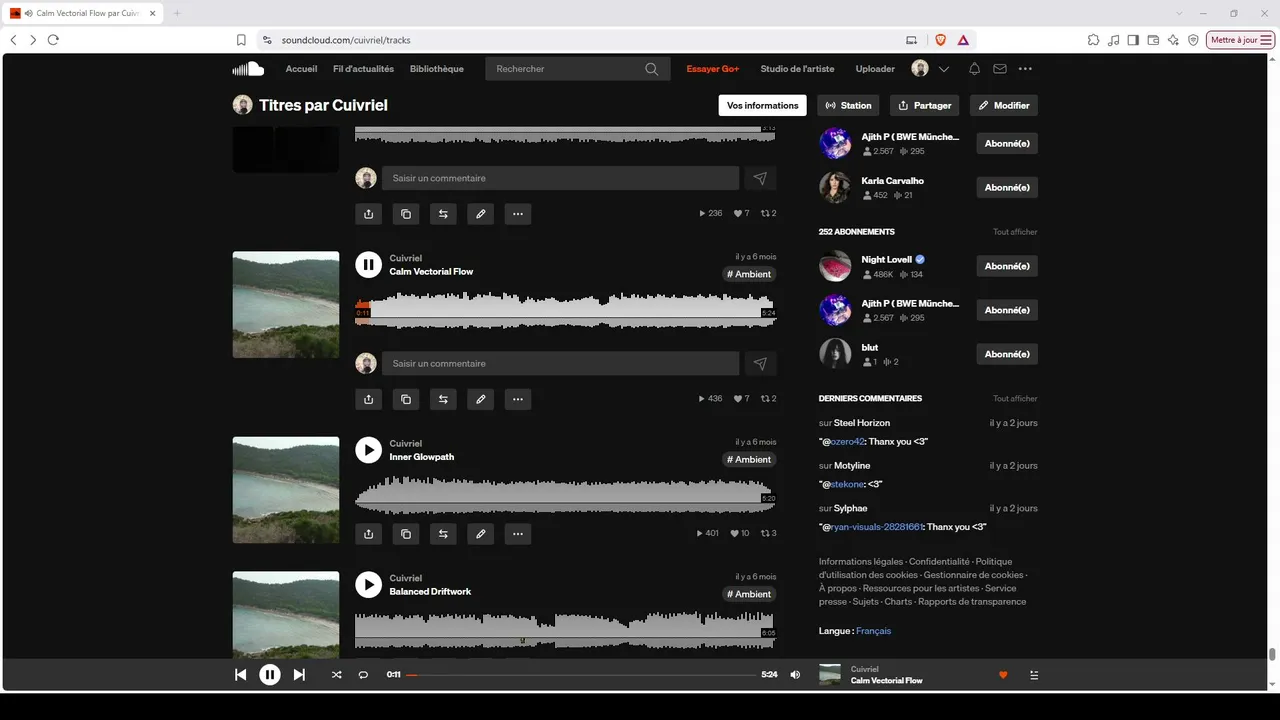Screen dimensions: 1280x720
Task: Seek within the Inner Glowpath waveform
Action: 565,494
